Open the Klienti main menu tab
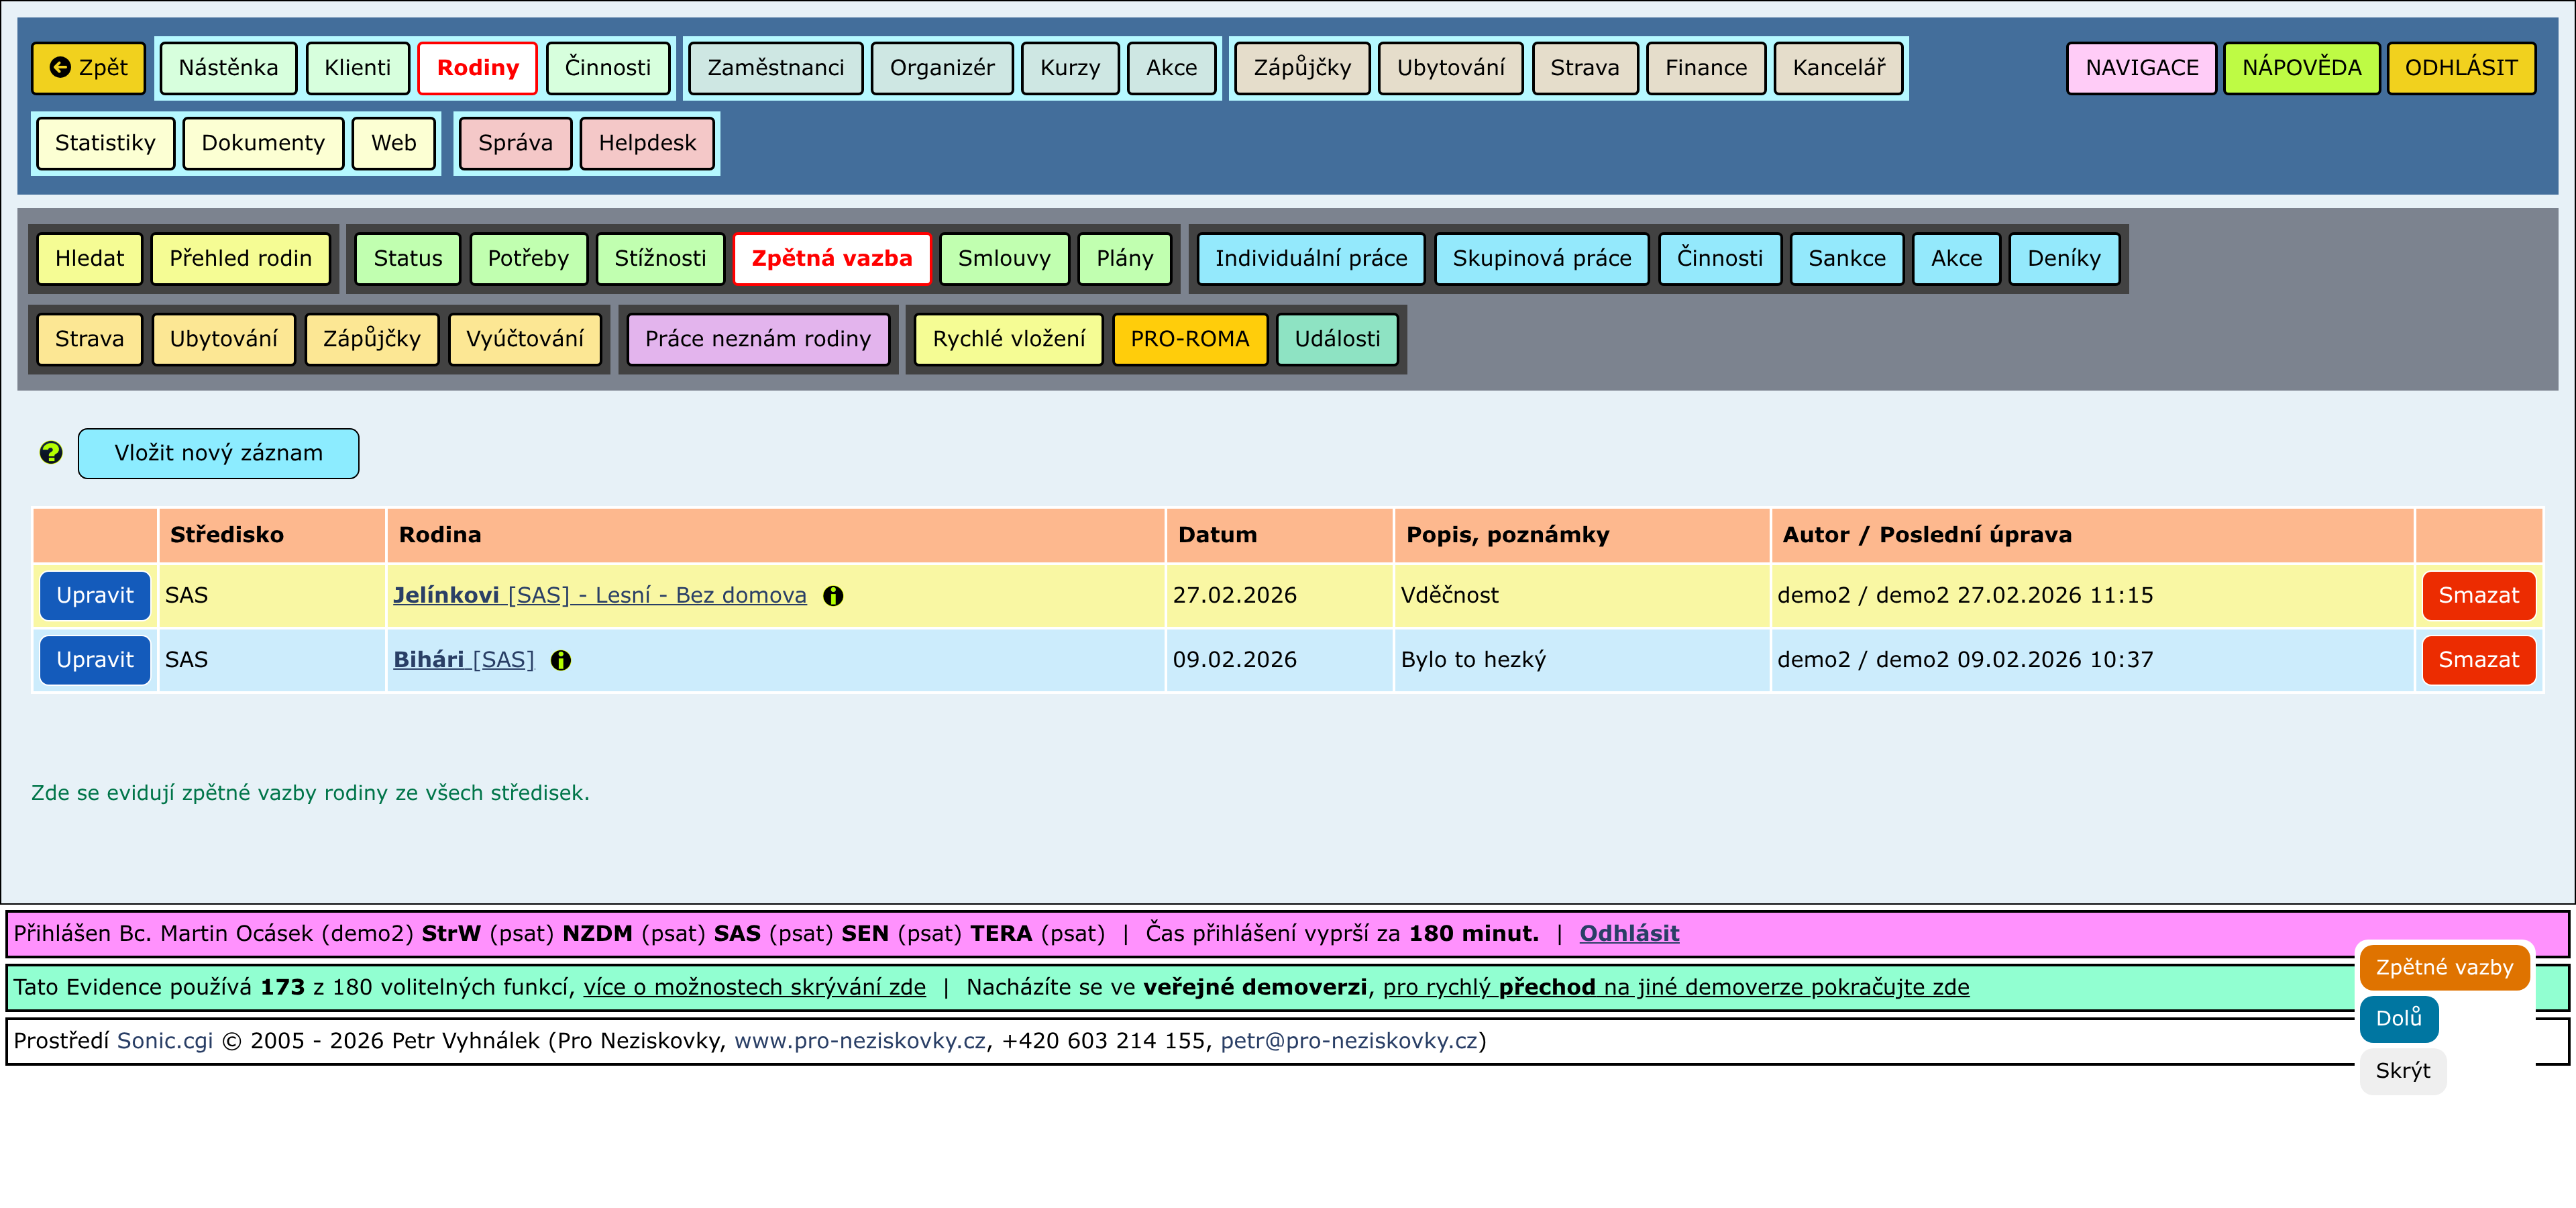Image resolution: width=2576 pixels, height=1208 pixels. point(357,68)
